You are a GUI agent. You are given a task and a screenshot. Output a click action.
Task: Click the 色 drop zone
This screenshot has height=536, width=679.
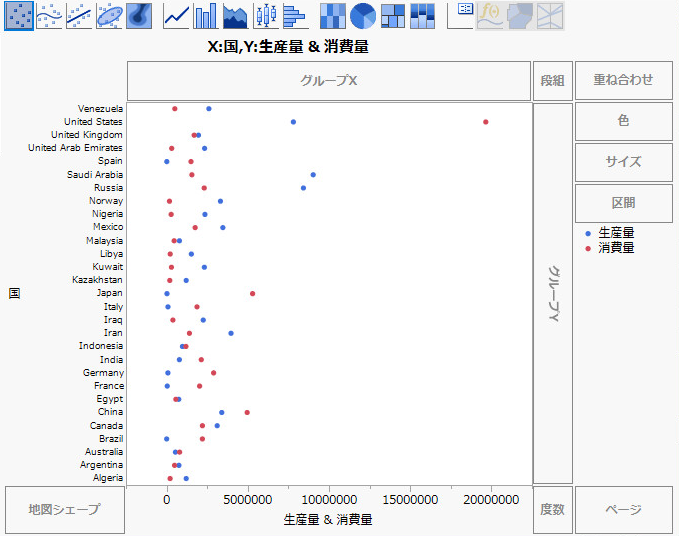click(x=623, y=121)
